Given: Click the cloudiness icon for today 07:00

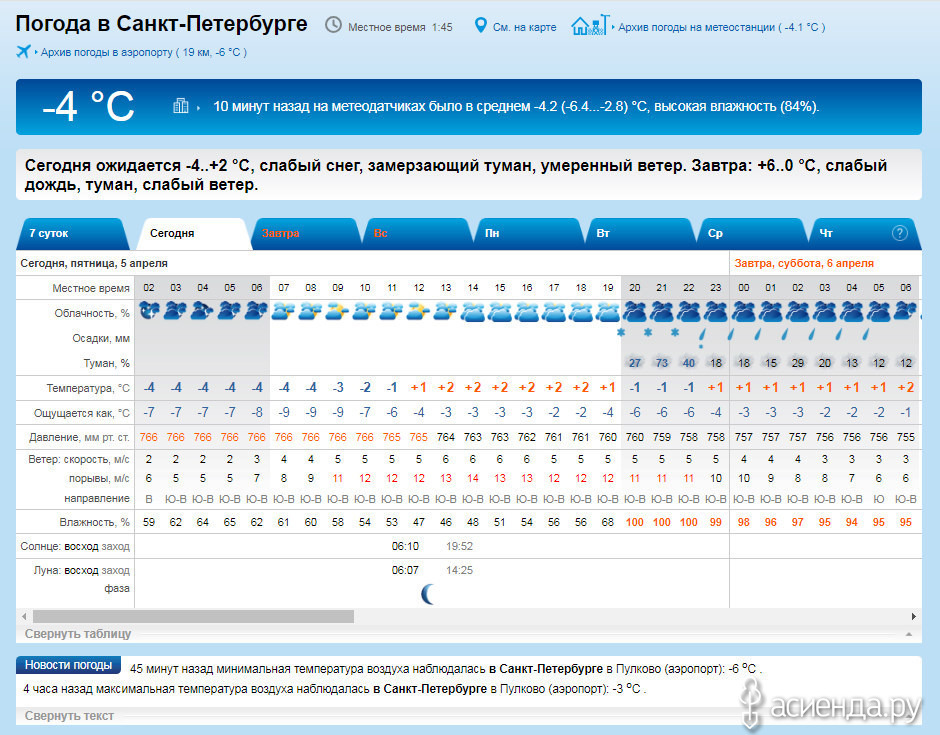Looking at the screenshot, I should (x=284, y=311).
